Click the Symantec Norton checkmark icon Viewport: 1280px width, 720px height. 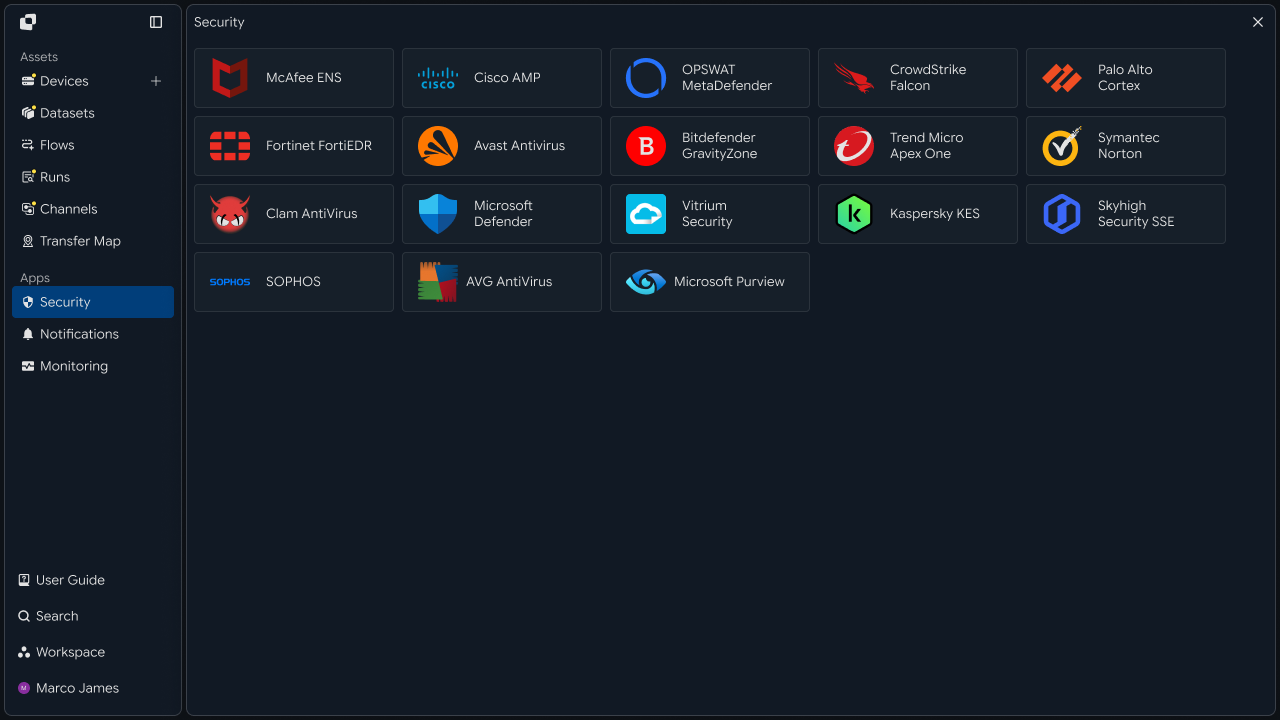coord(1062,146)
